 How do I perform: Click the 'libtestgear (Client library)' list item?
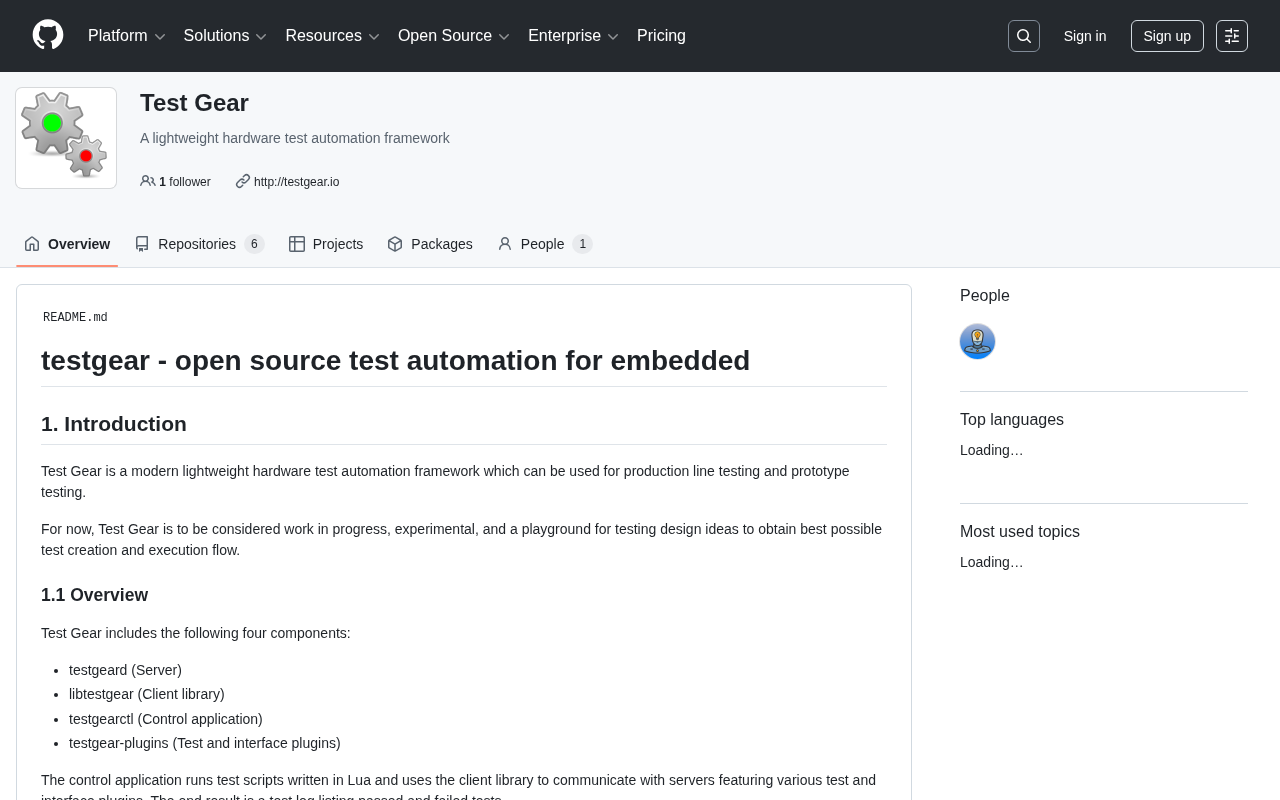(147, 694)
